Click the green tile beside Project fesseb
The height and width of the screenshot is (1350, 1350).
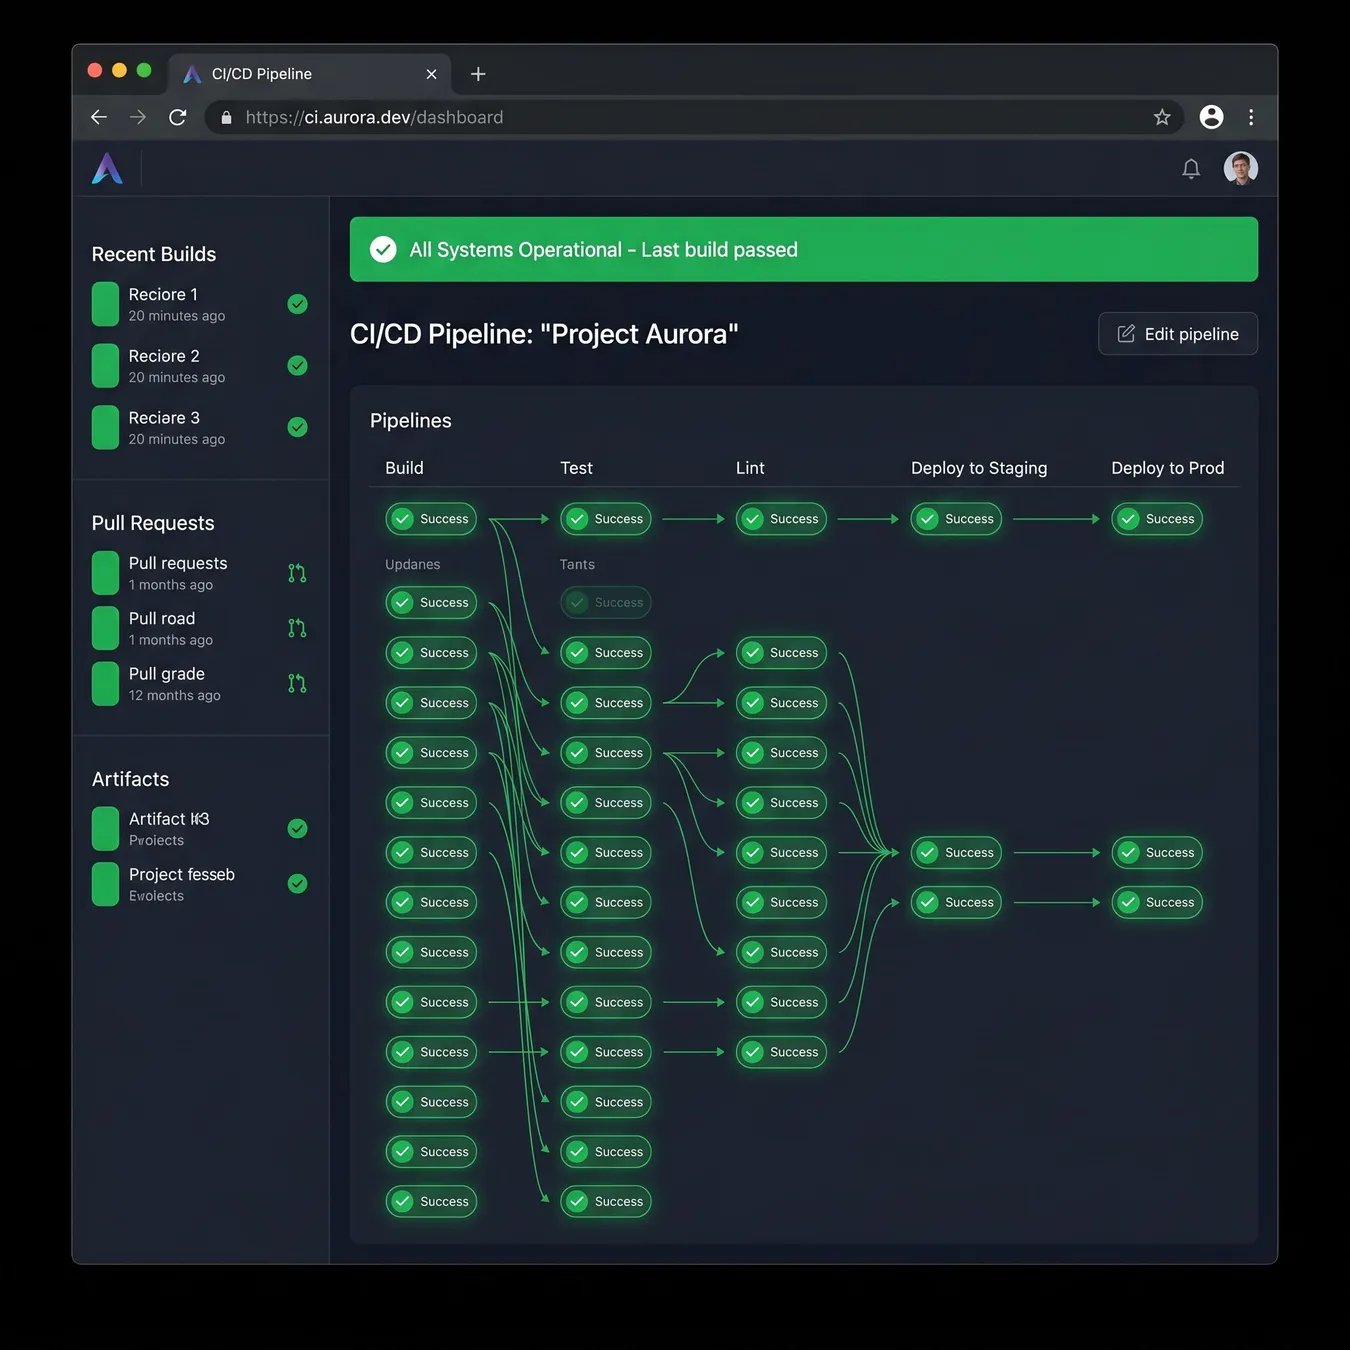coord(105,884)
